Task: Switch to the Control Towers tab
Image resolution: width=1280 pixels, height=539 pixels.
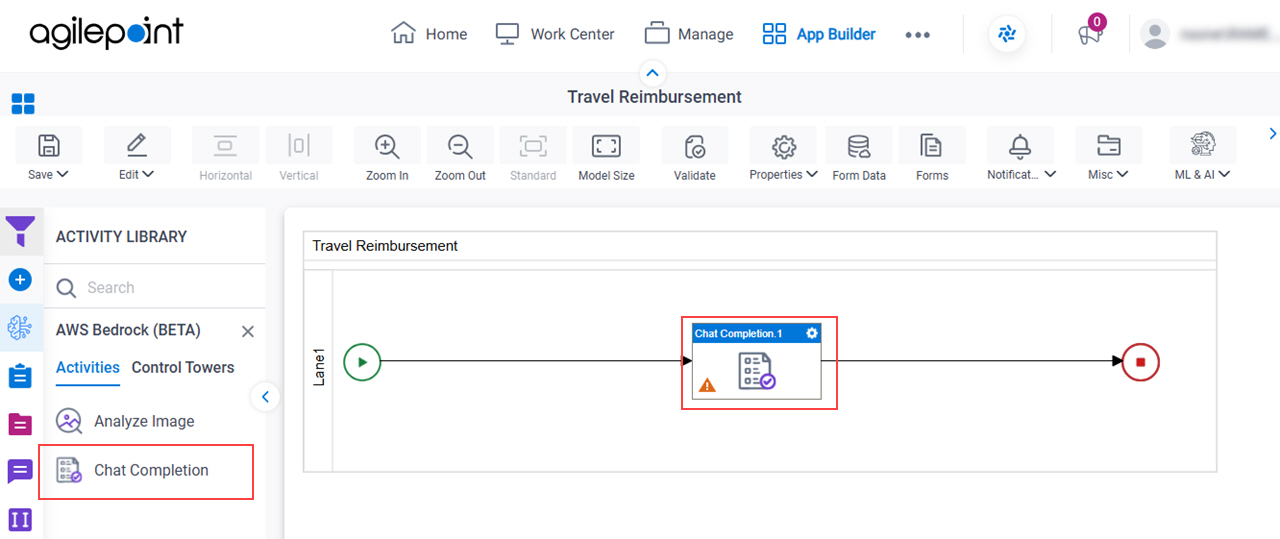Action: click(x=183, y=367)
